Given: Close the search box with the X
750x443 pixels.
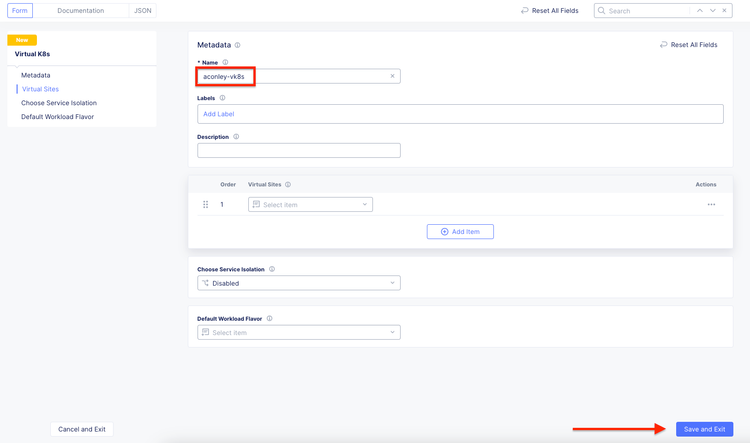Looking at the screenshot, I should (x=725, y=11).
